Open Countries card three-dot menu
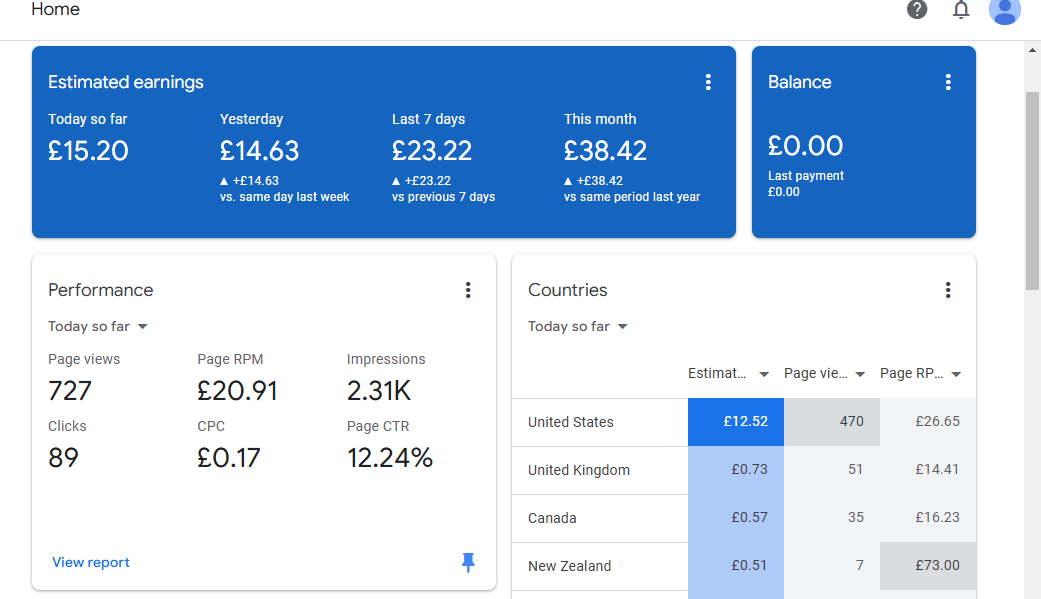Screen dimensions: 1041x599 pyautogui.click(x=948, y=290)
